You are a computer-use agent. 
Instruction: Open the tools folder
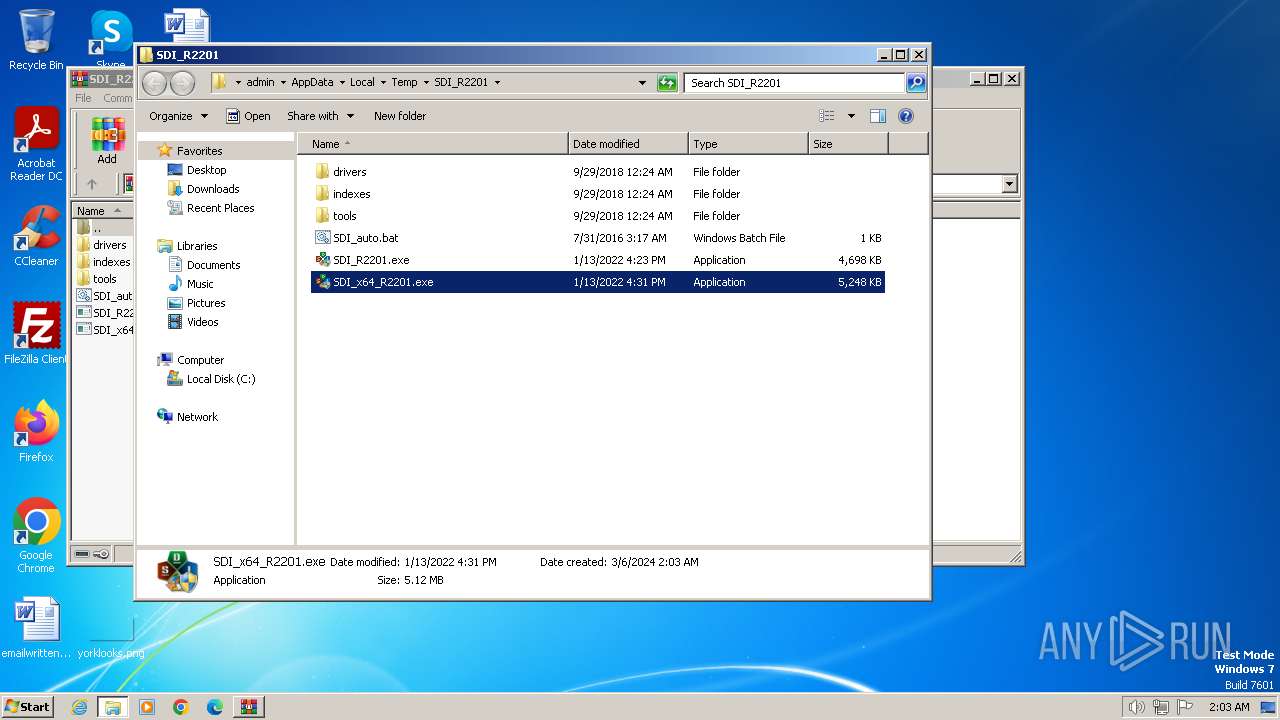(344, 216)
